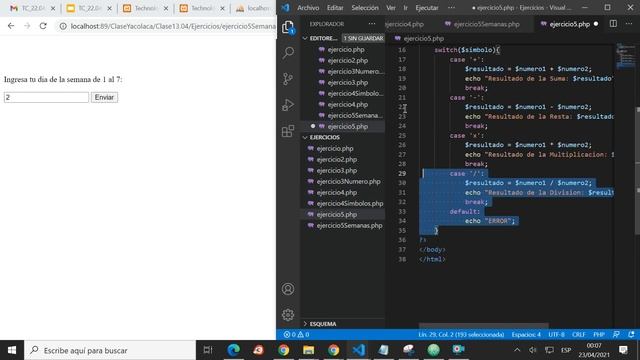The height and width of the screenshot is (360, 640).
Task: Open ejercicio2.php in open editors list
Action: (x=347, y=60)
